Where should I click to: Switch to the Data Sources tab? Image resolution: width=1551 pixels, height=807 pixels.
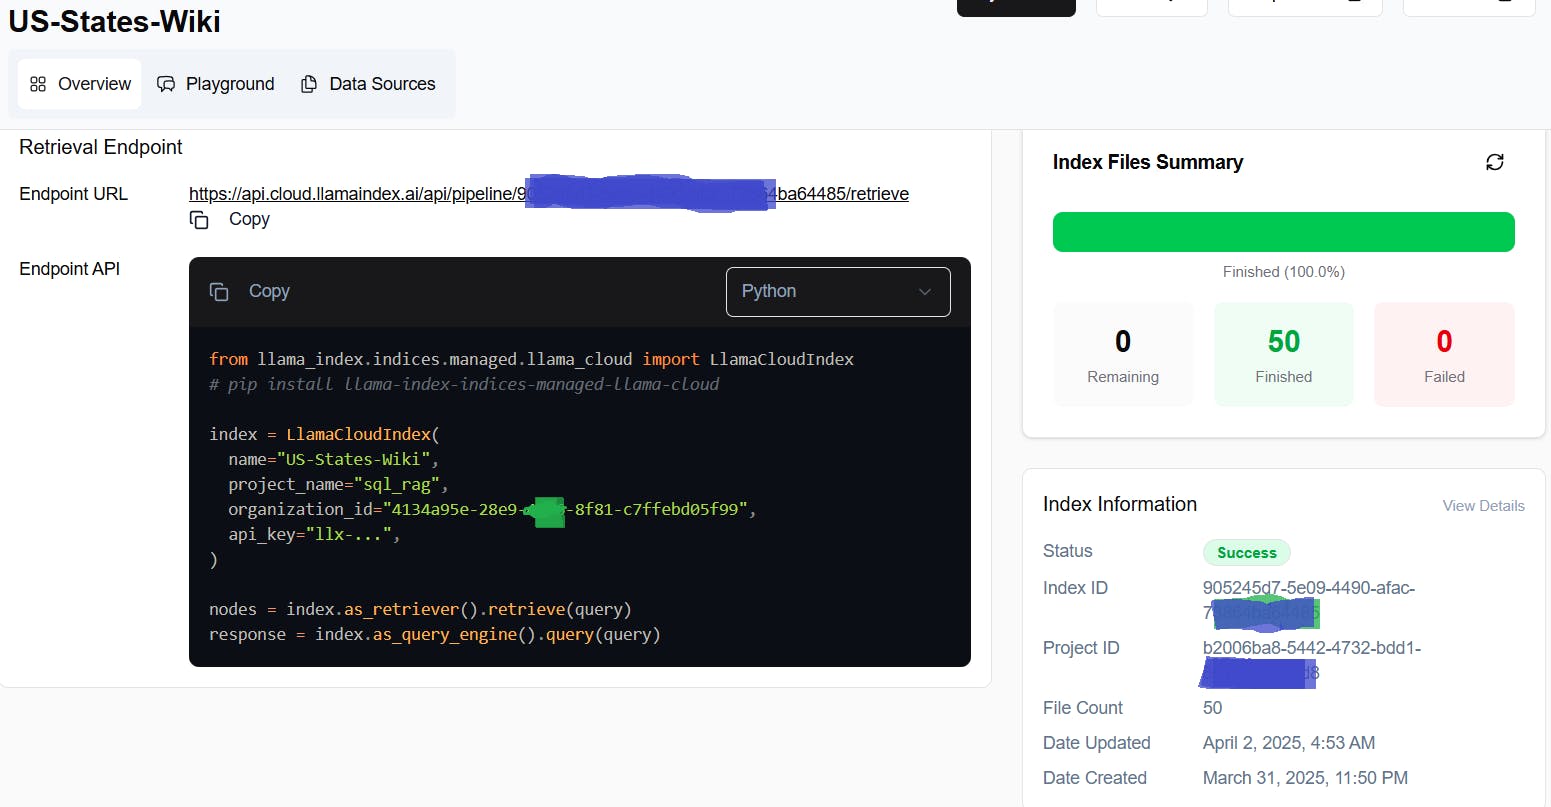pos(368,84)
